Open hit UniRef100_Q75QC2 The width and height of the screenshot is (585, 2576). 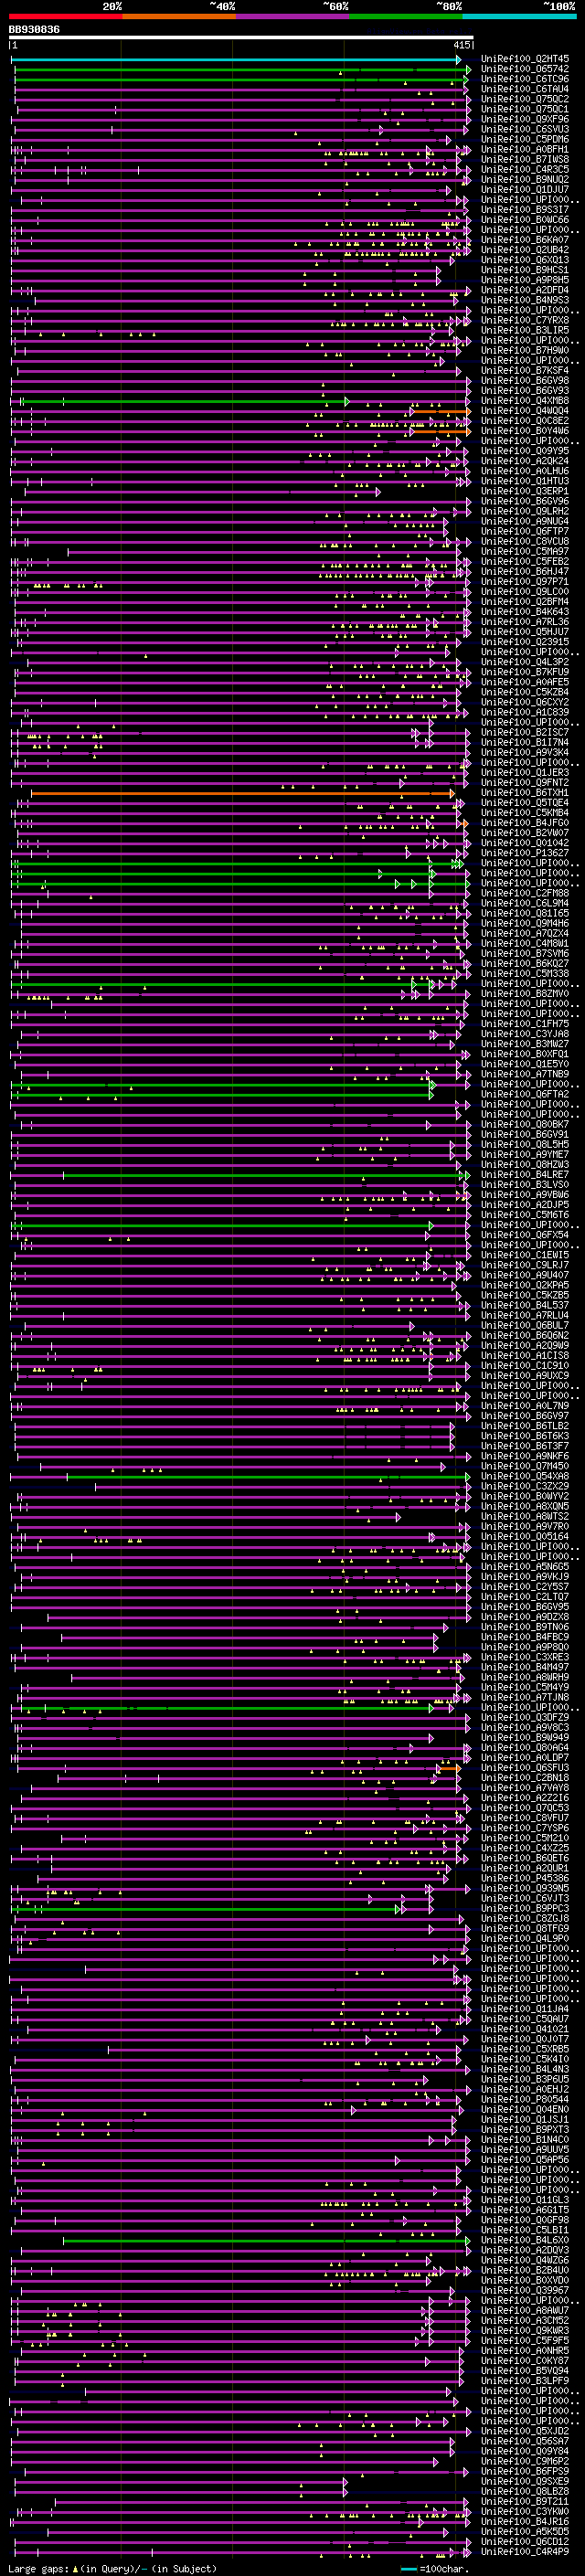click(524, 99)
